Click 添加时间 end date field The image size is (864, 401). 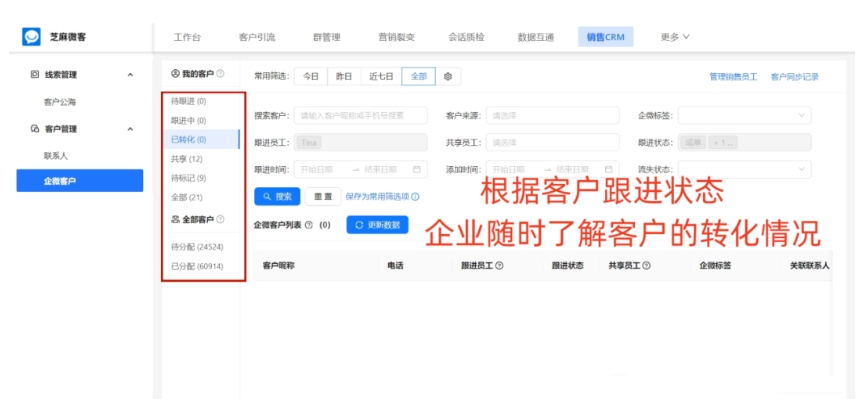click(x=575, y=170)
